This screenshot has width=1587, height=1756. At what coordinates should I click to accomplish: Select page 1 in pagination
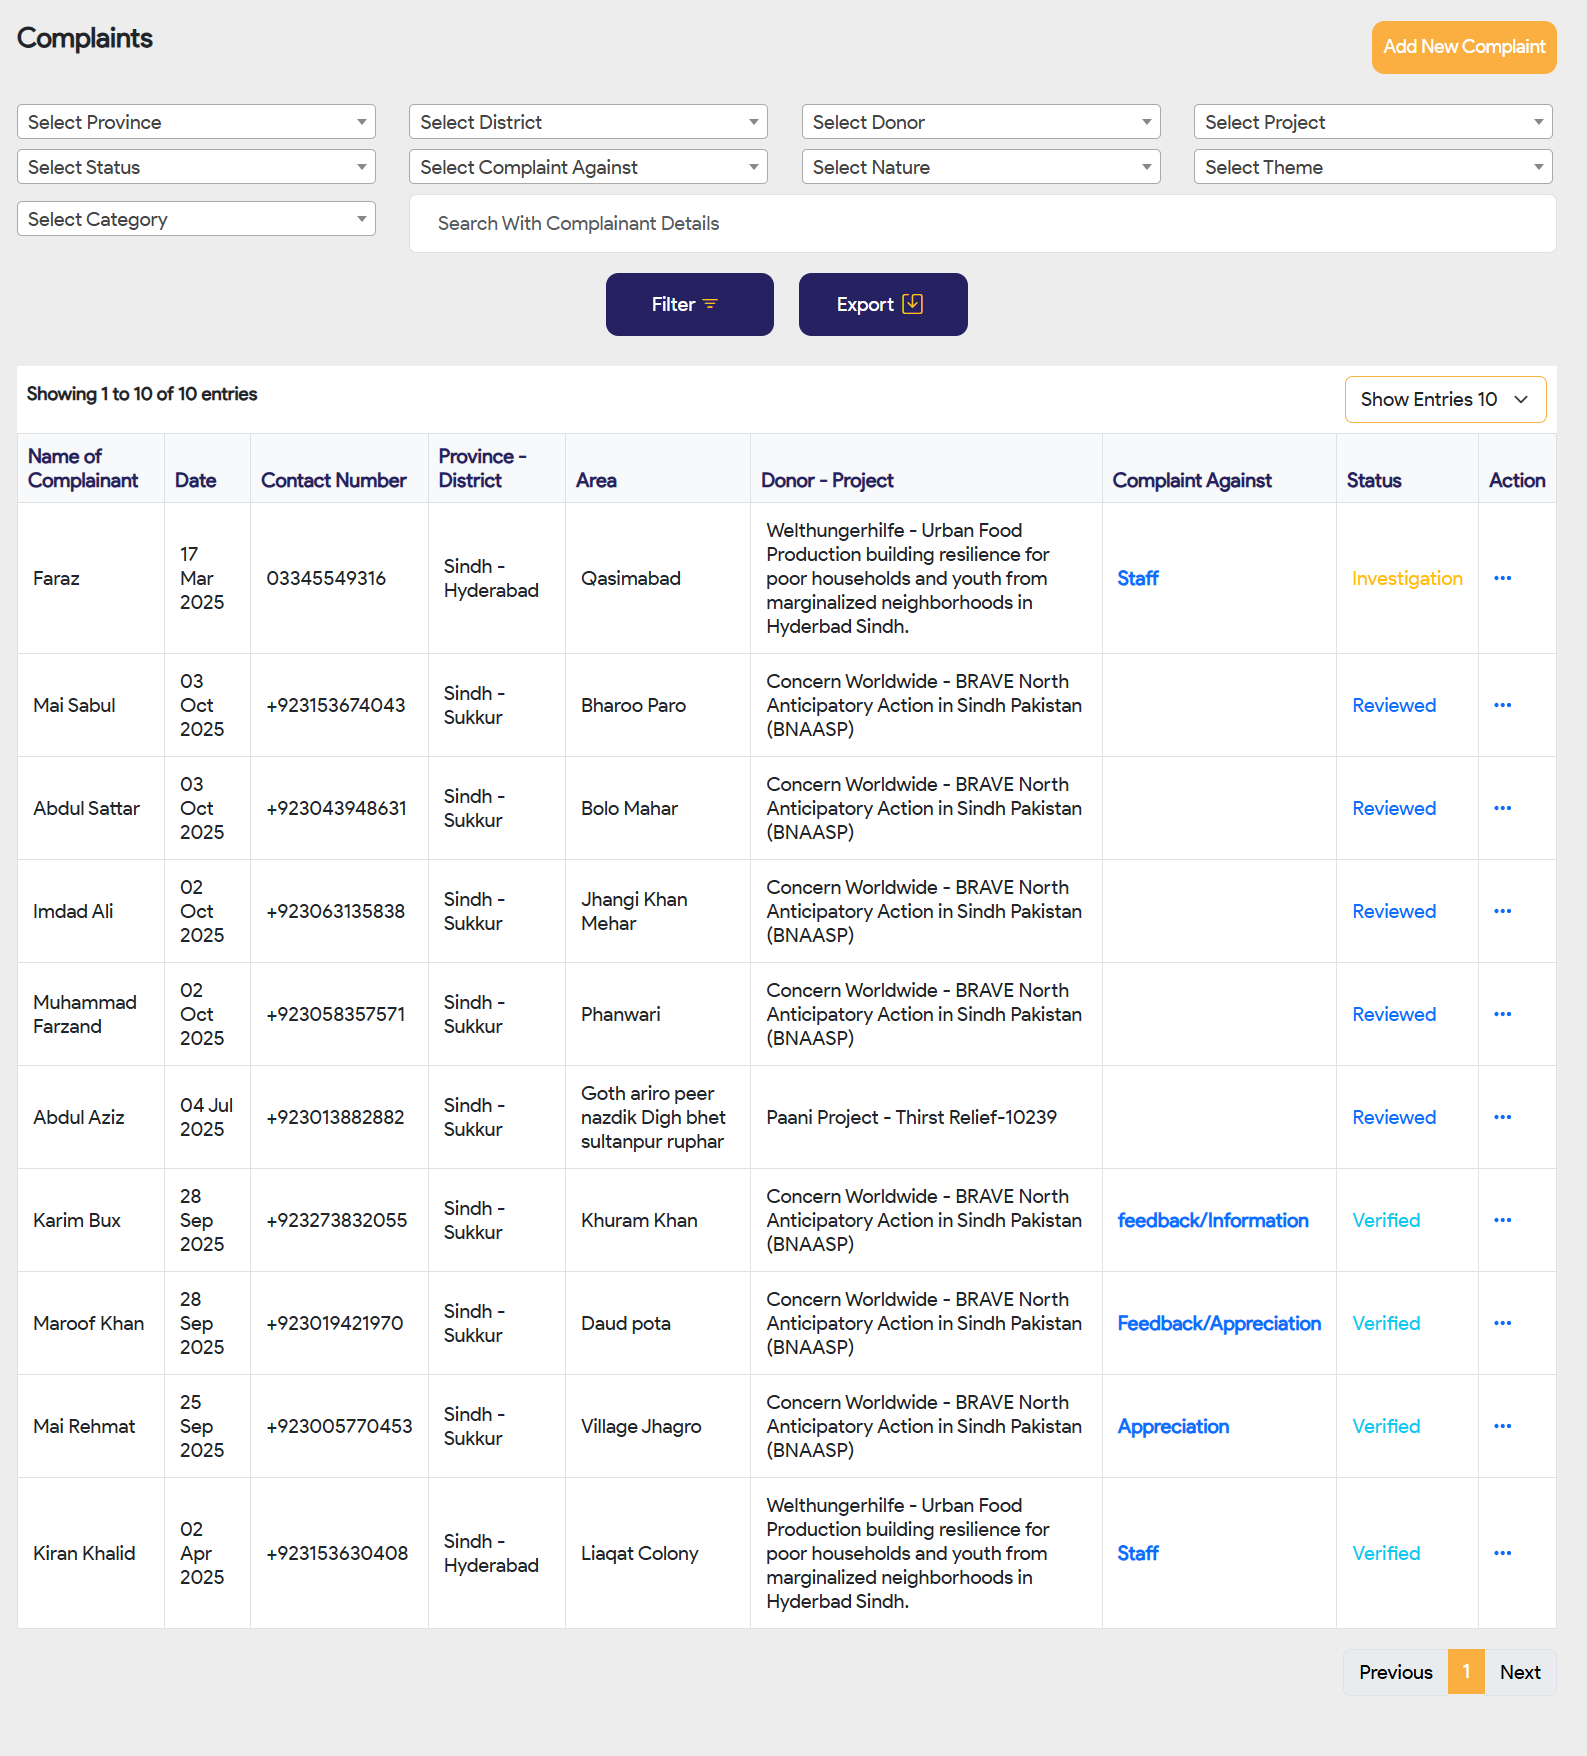click(1465, 1672)
